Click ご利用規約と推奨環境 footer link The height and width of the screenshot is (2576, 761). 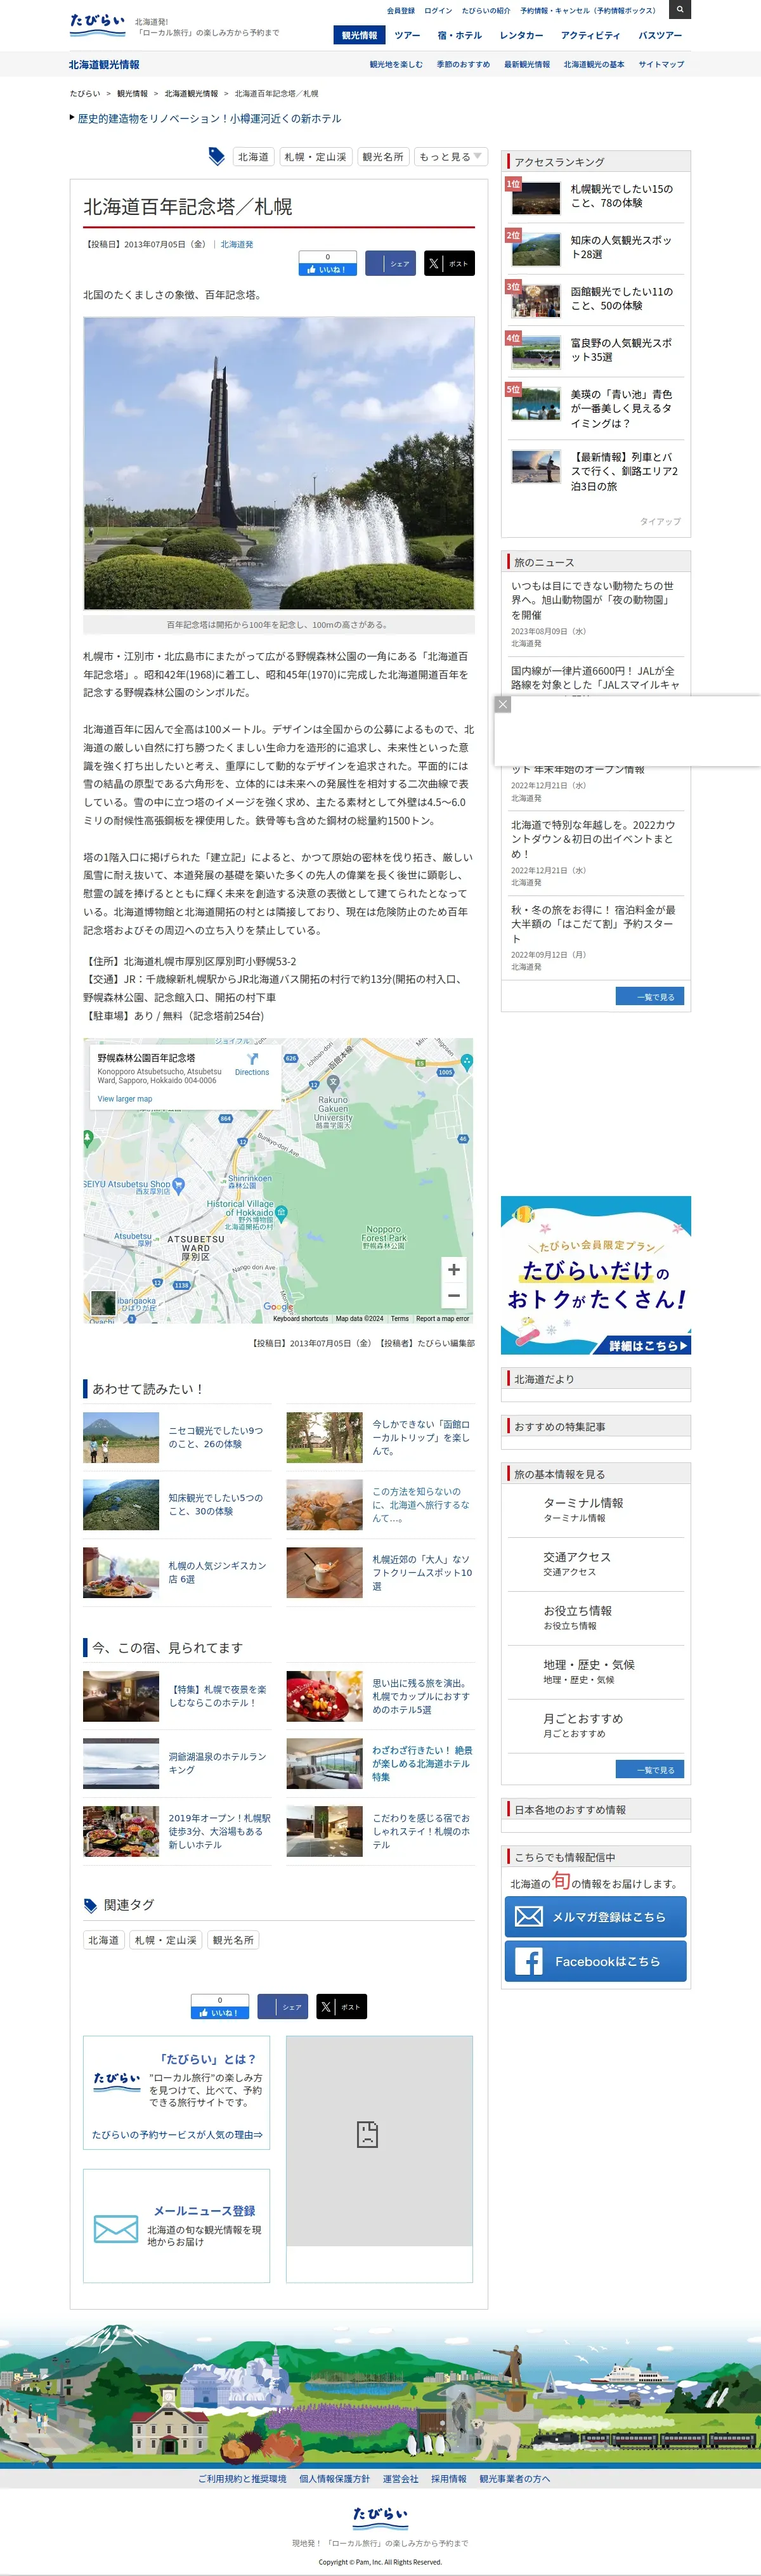(242, 2479)
